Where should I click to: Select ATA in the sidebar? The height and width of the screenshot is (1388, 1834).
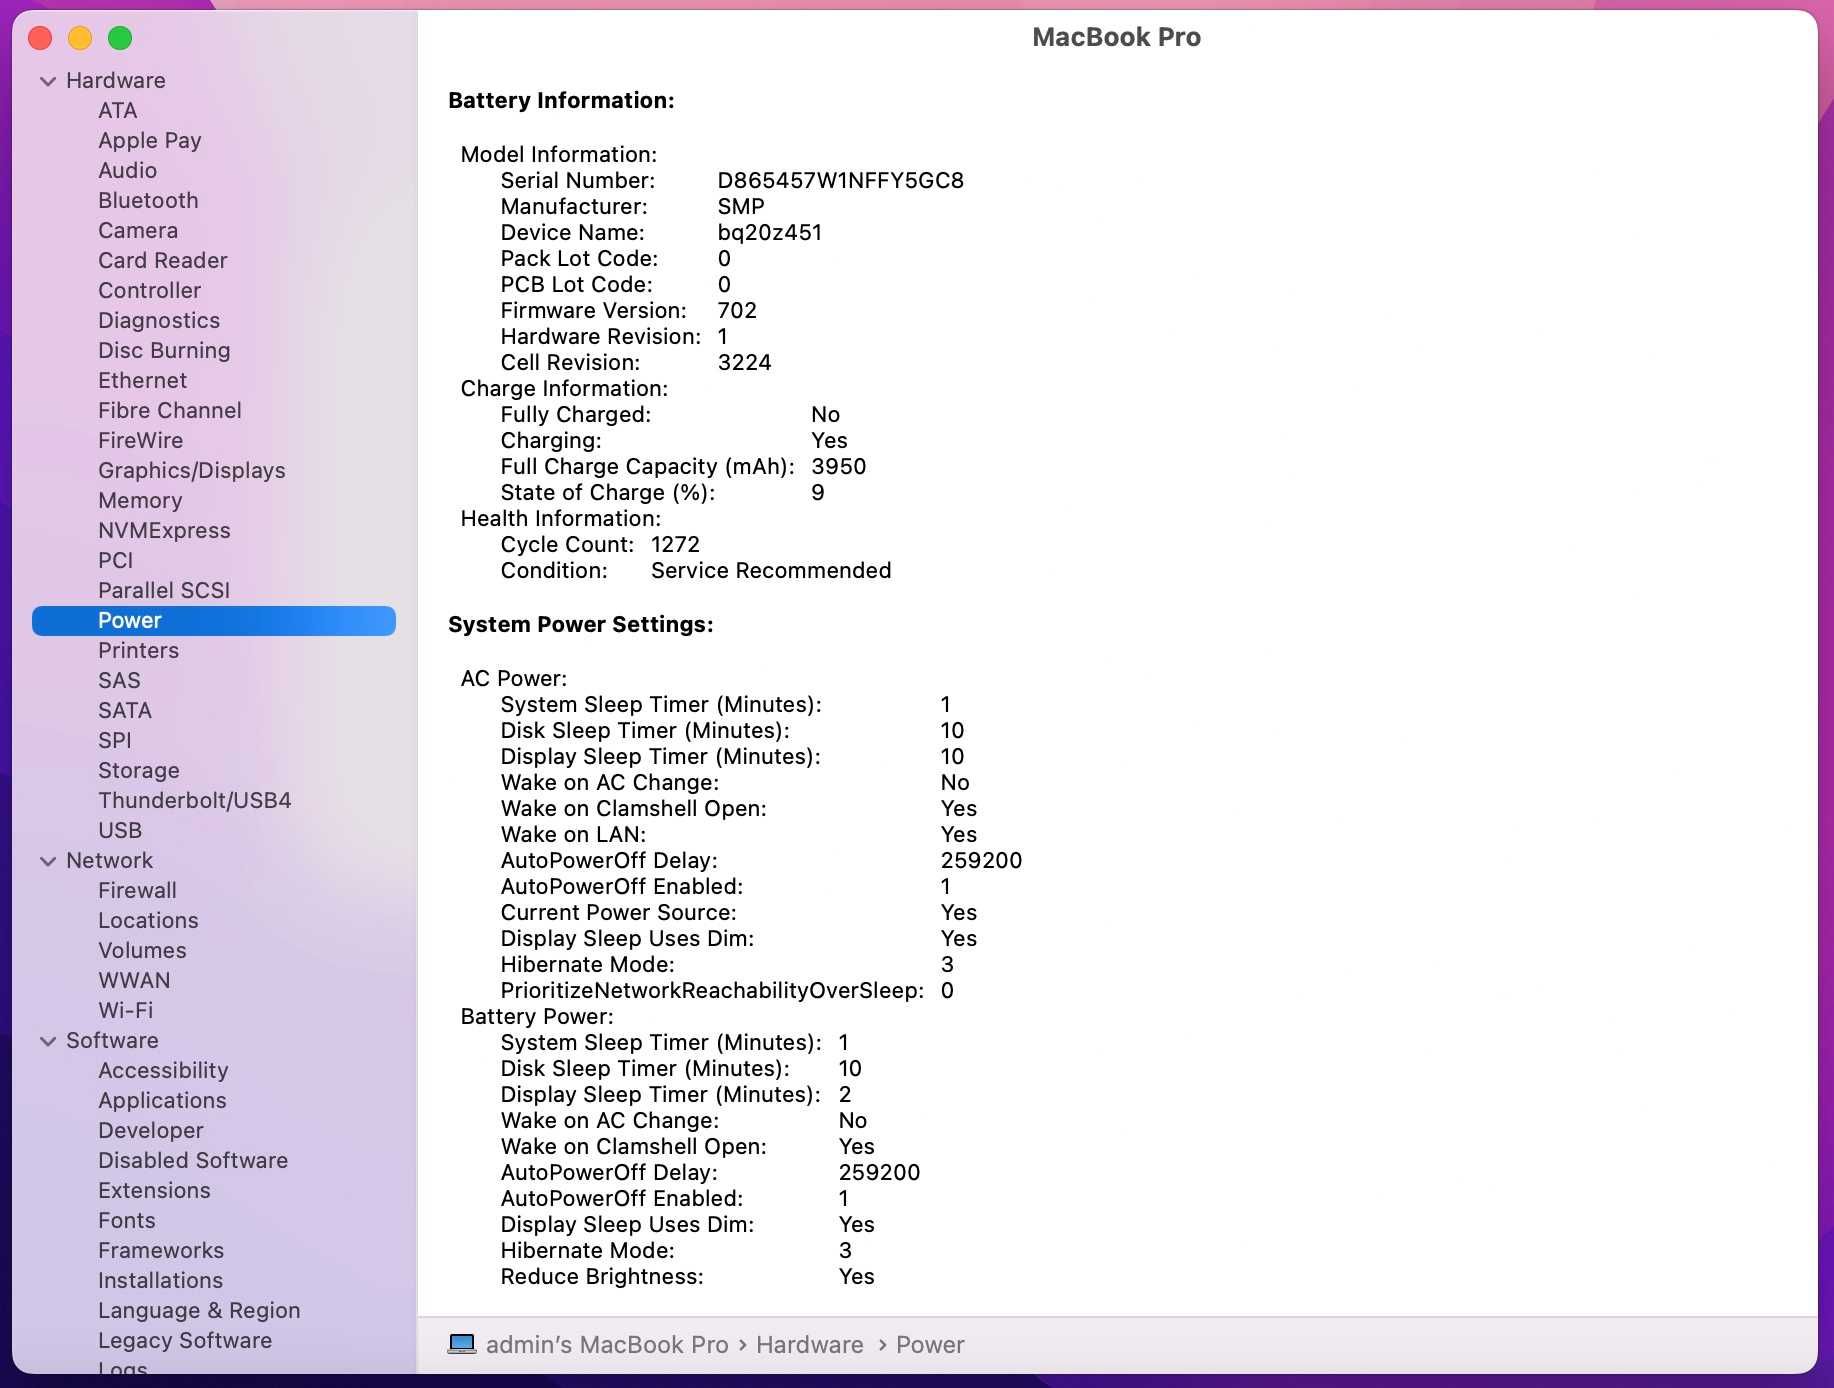(x=118, y=111)
